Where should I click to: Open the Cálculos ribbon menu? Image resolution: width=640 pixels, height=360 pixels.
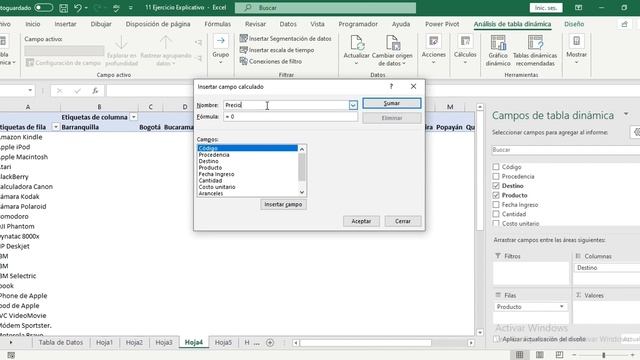coord(465,50)
